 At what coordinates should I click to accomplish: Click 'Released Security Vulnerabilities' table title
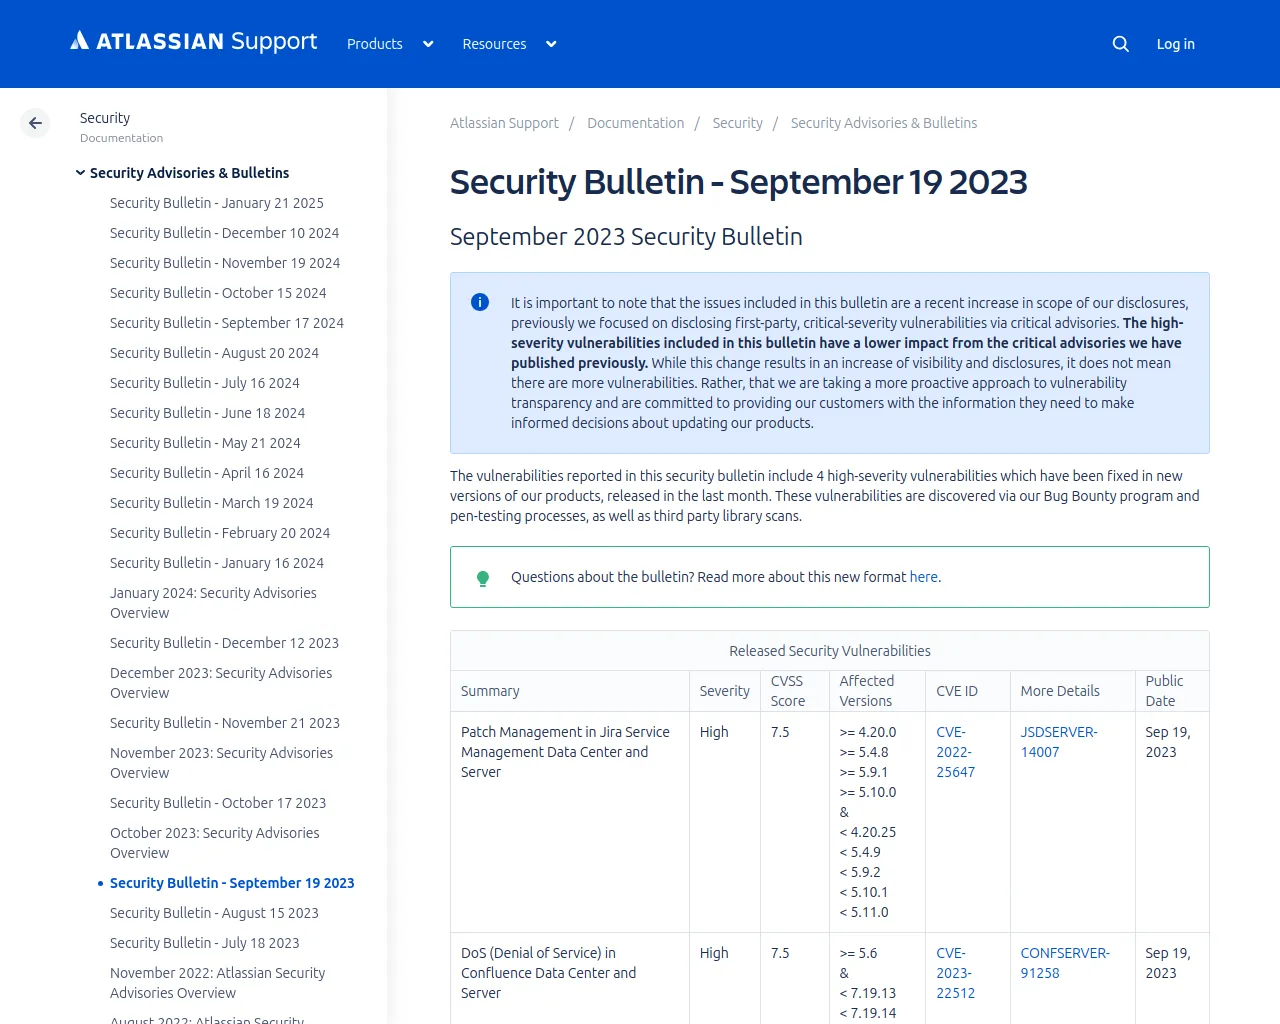pyautogui.click(x=830, y=651)
